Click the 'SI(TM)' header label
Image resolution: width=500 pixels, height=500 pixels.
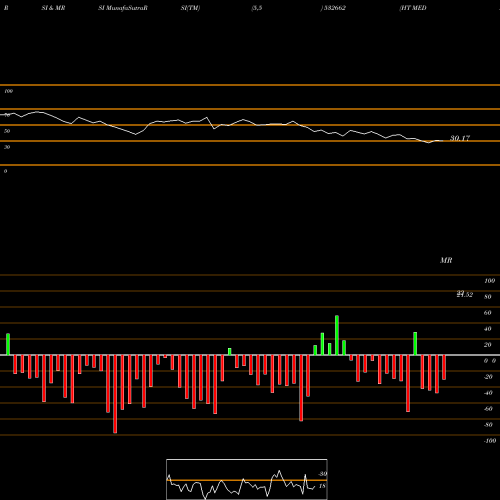click(190, 8)
